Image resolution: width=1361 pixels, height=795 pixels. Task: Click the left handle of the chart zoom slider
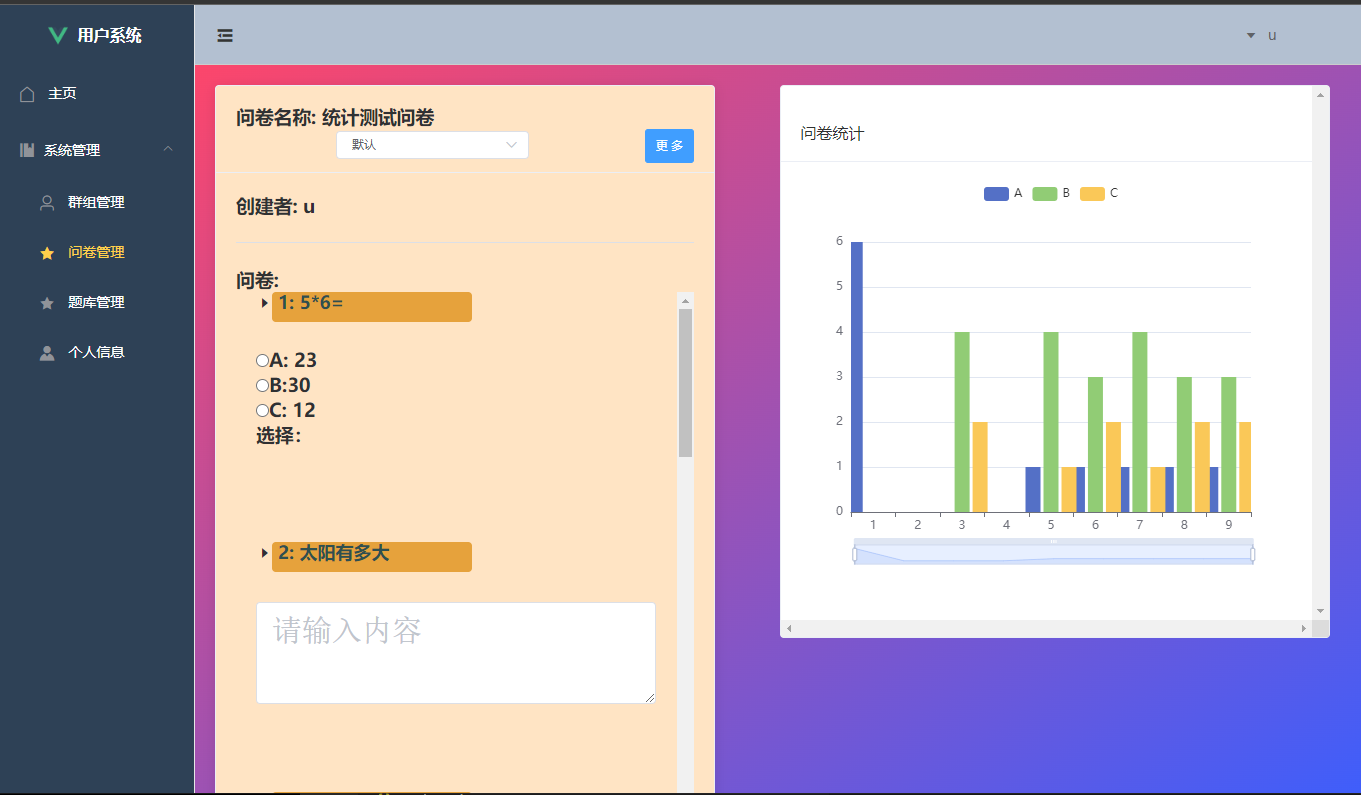click(x=854, y=554)
